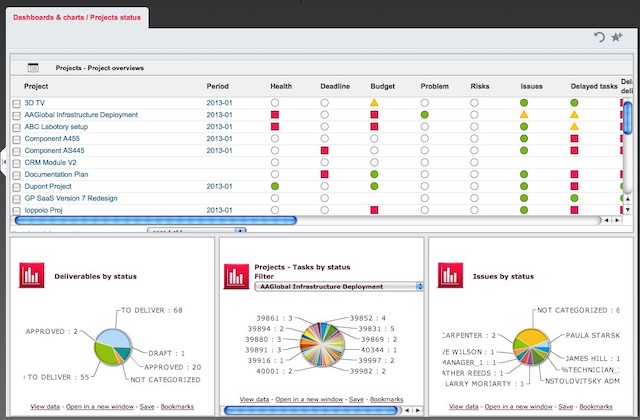Click the yellow Delayed tasks triangle for ABC Labotory setup
Image resolution: width=640 pixels, height=420 pixels.
point(574,127)
